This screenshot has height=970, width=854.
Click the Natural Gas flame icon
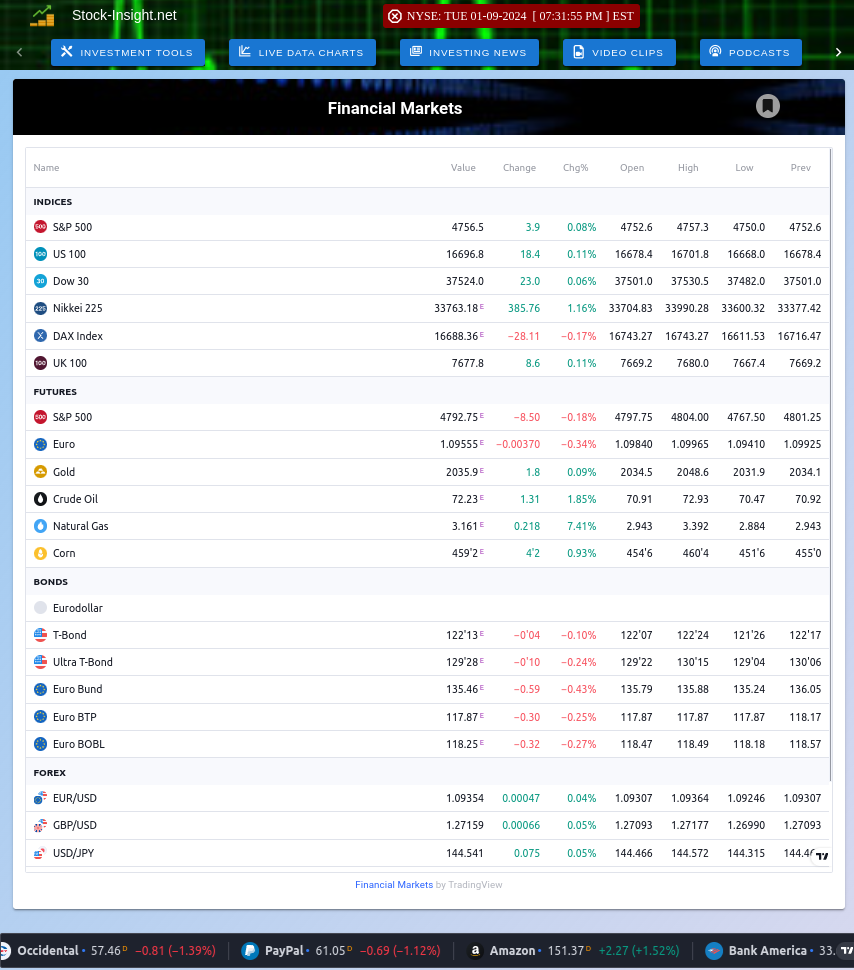[x=40, y=526]
